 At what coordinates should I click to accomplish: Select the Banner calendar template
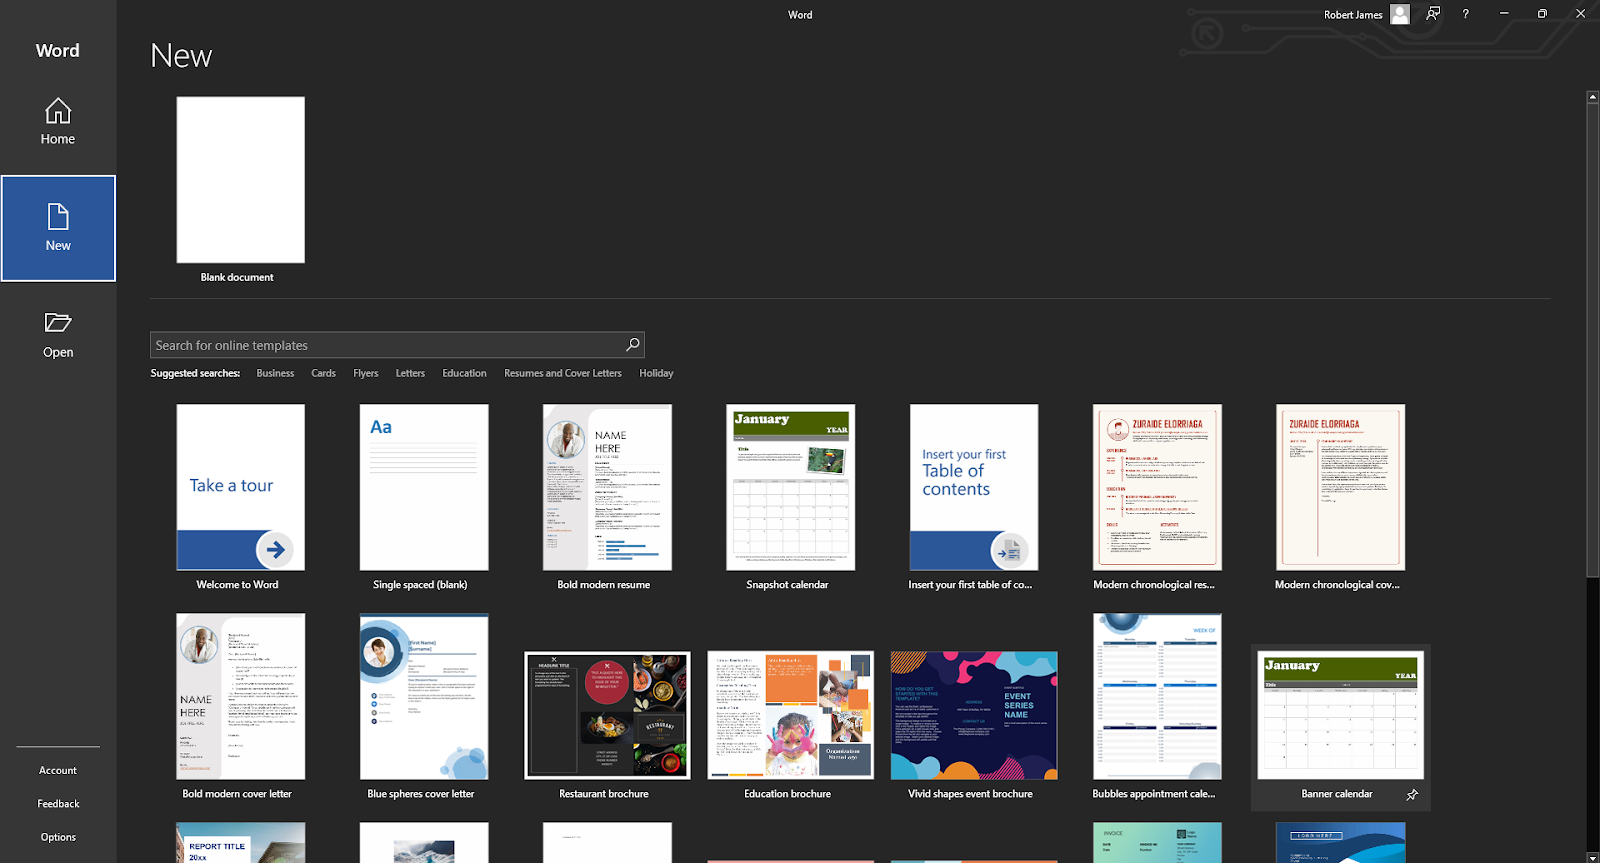point(1340,715)
